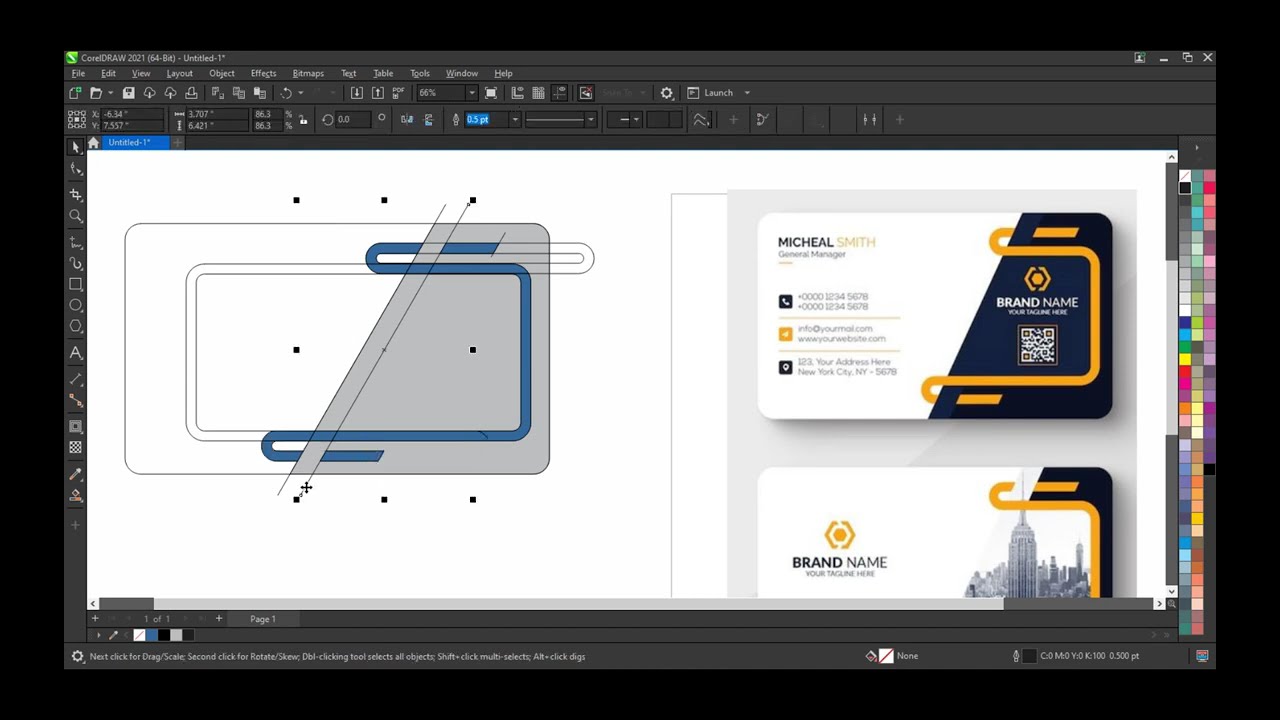
Task: Click the Options gear icon in toolbar
Action: [667, 93]
